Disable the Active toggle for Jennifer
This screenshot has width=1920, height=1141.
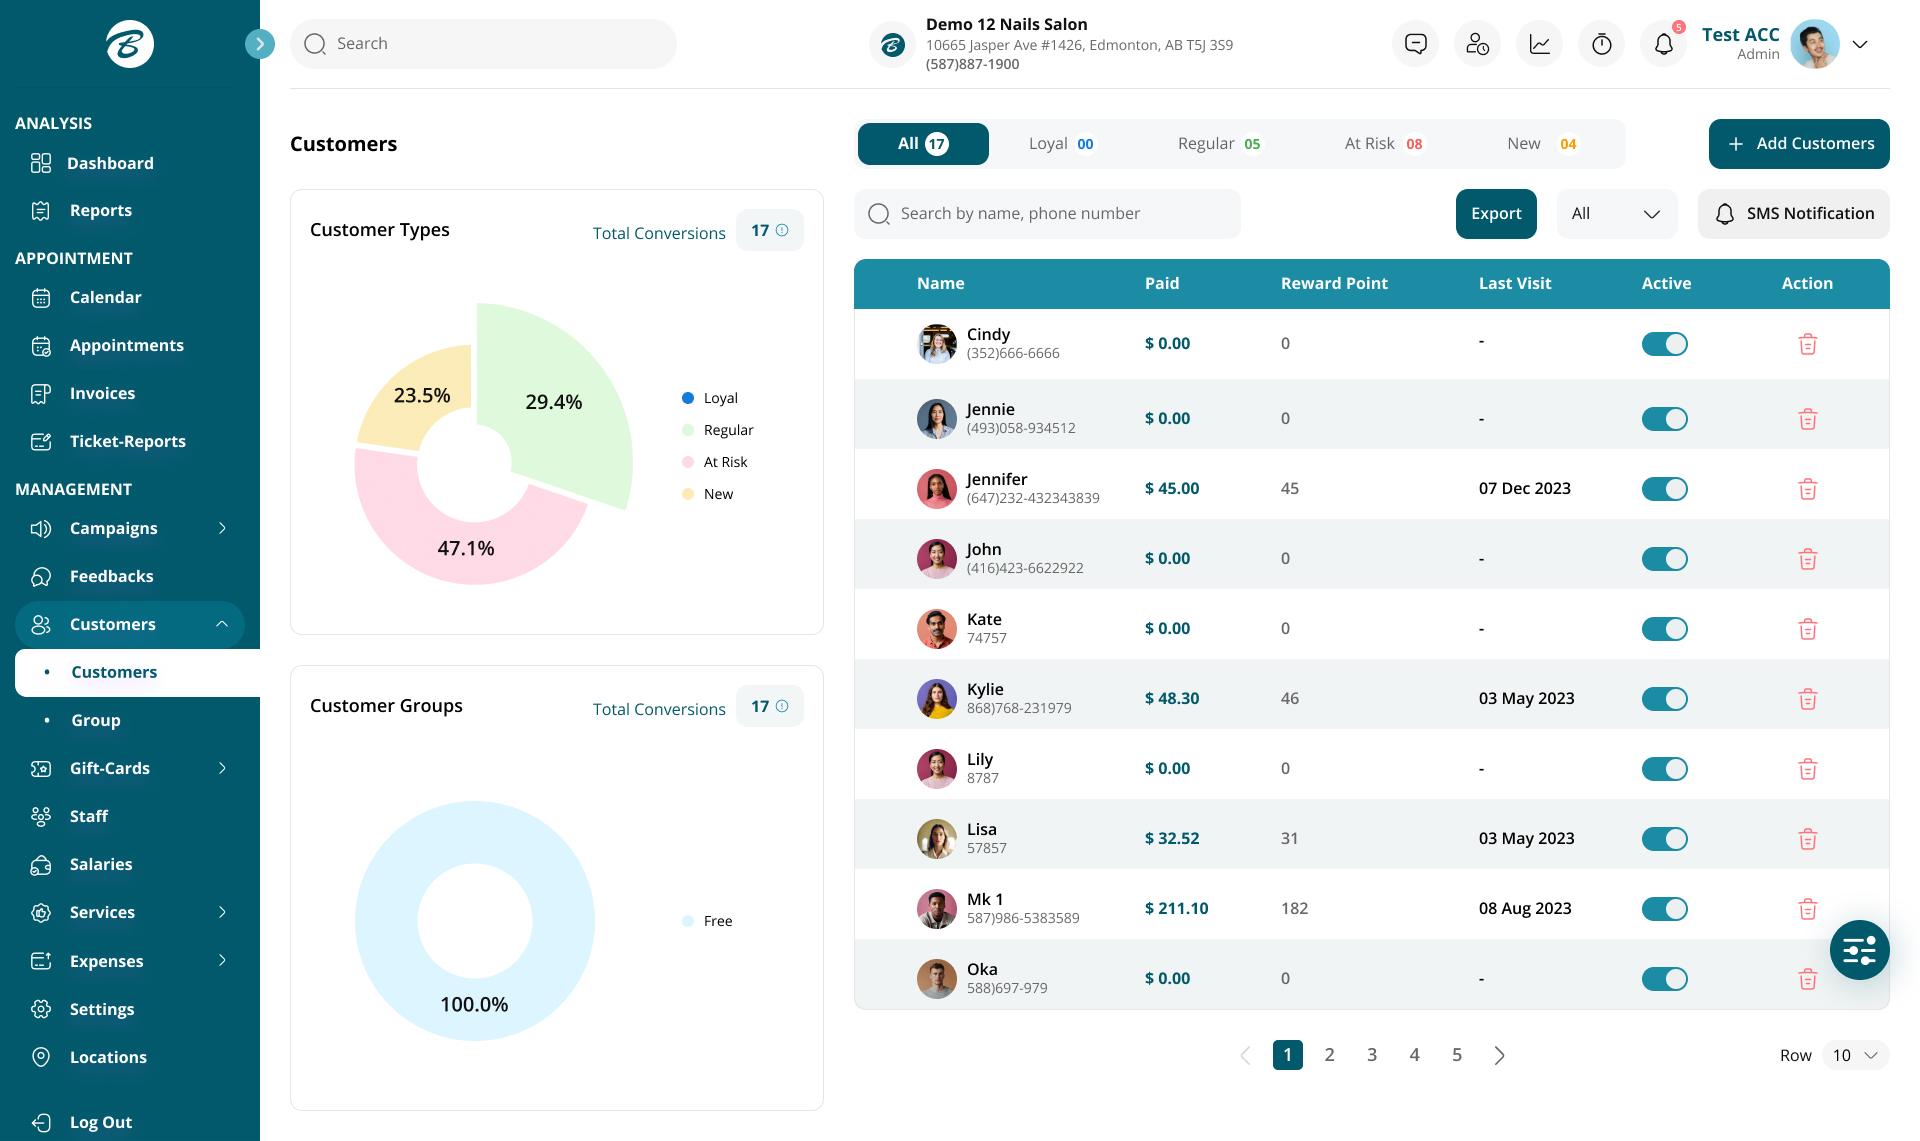click(1664, 489)
